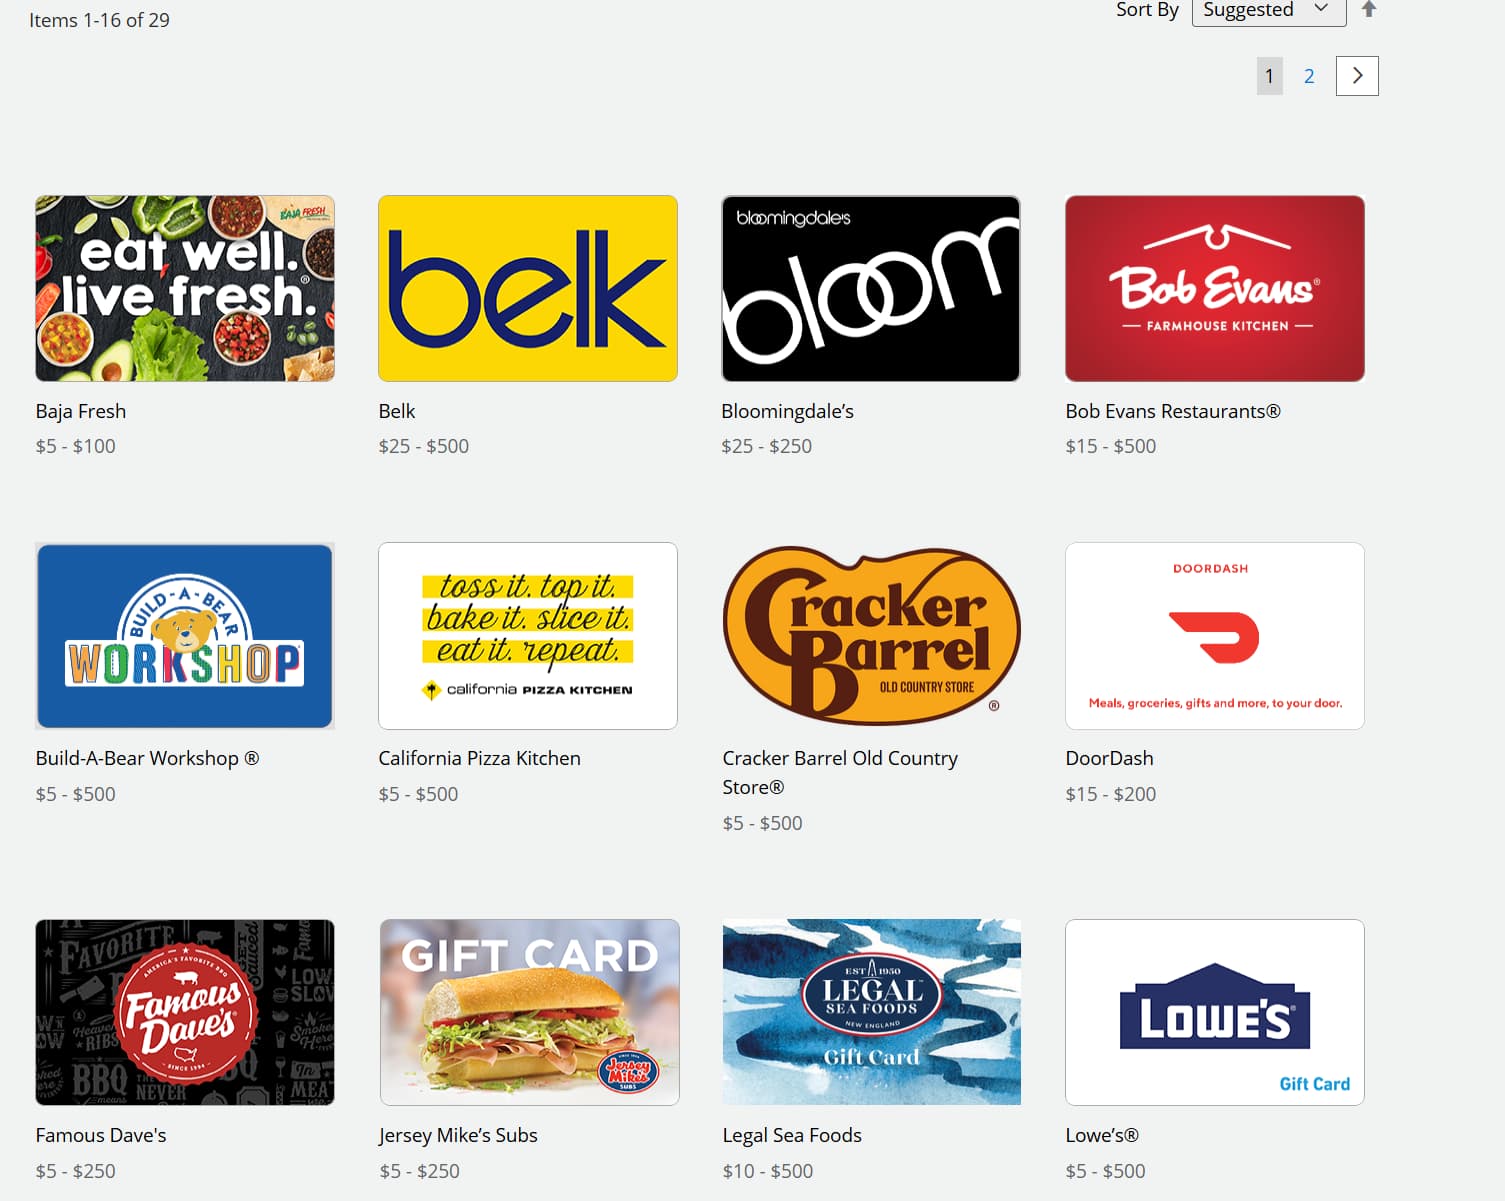Screen dimensions: 1505x1201
Task: Click the next page chevron button
Action: pyautogui.click(x=1357, y=76)
